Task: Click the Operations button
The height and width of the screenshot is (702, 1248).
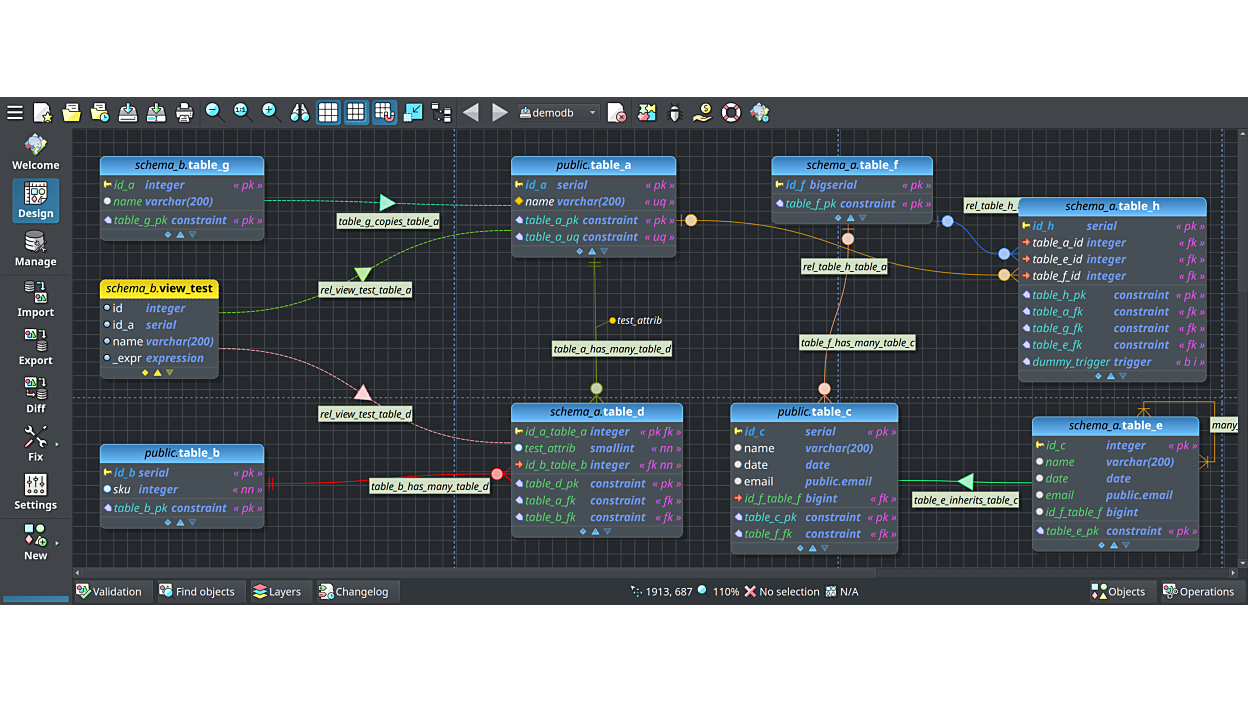Action: 1198,592
